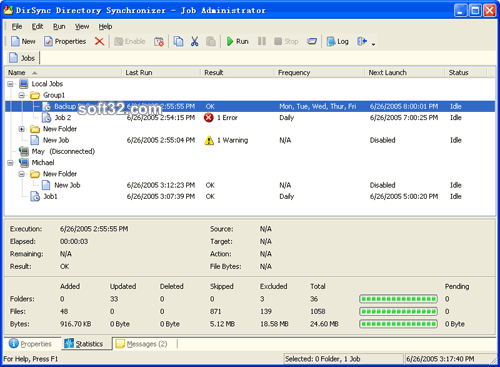Screen dimensions: 500x367
Task: Click the scissors Cut icon
Action: (195, 41)
